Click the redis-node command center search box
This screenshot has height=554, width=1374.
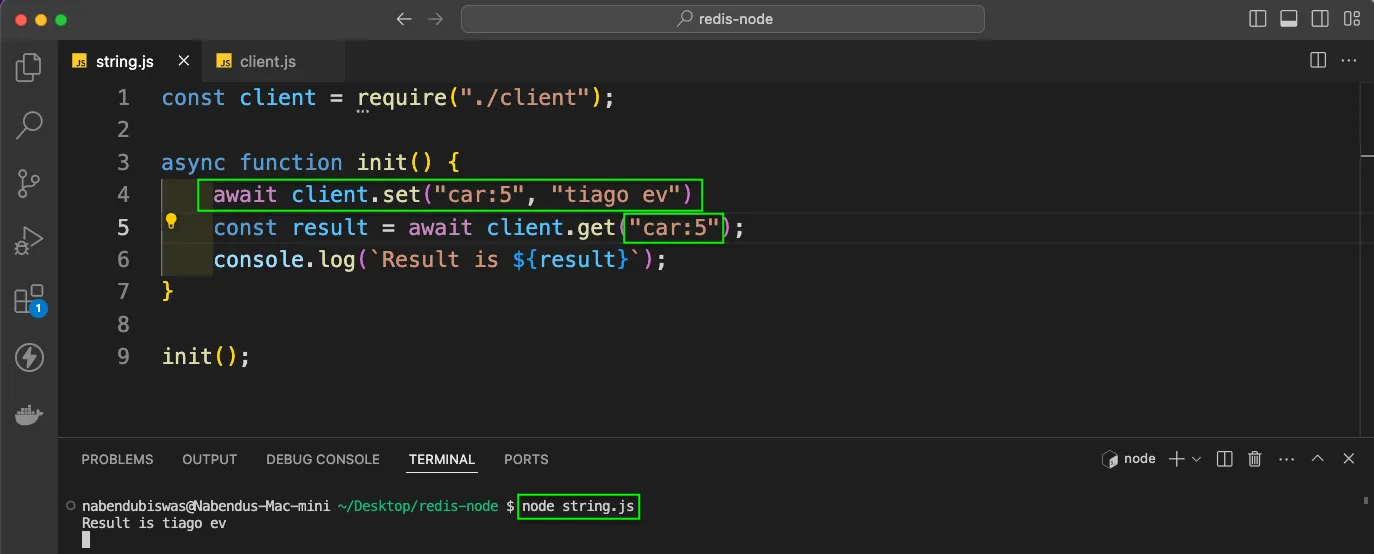(x=723, y=19)
